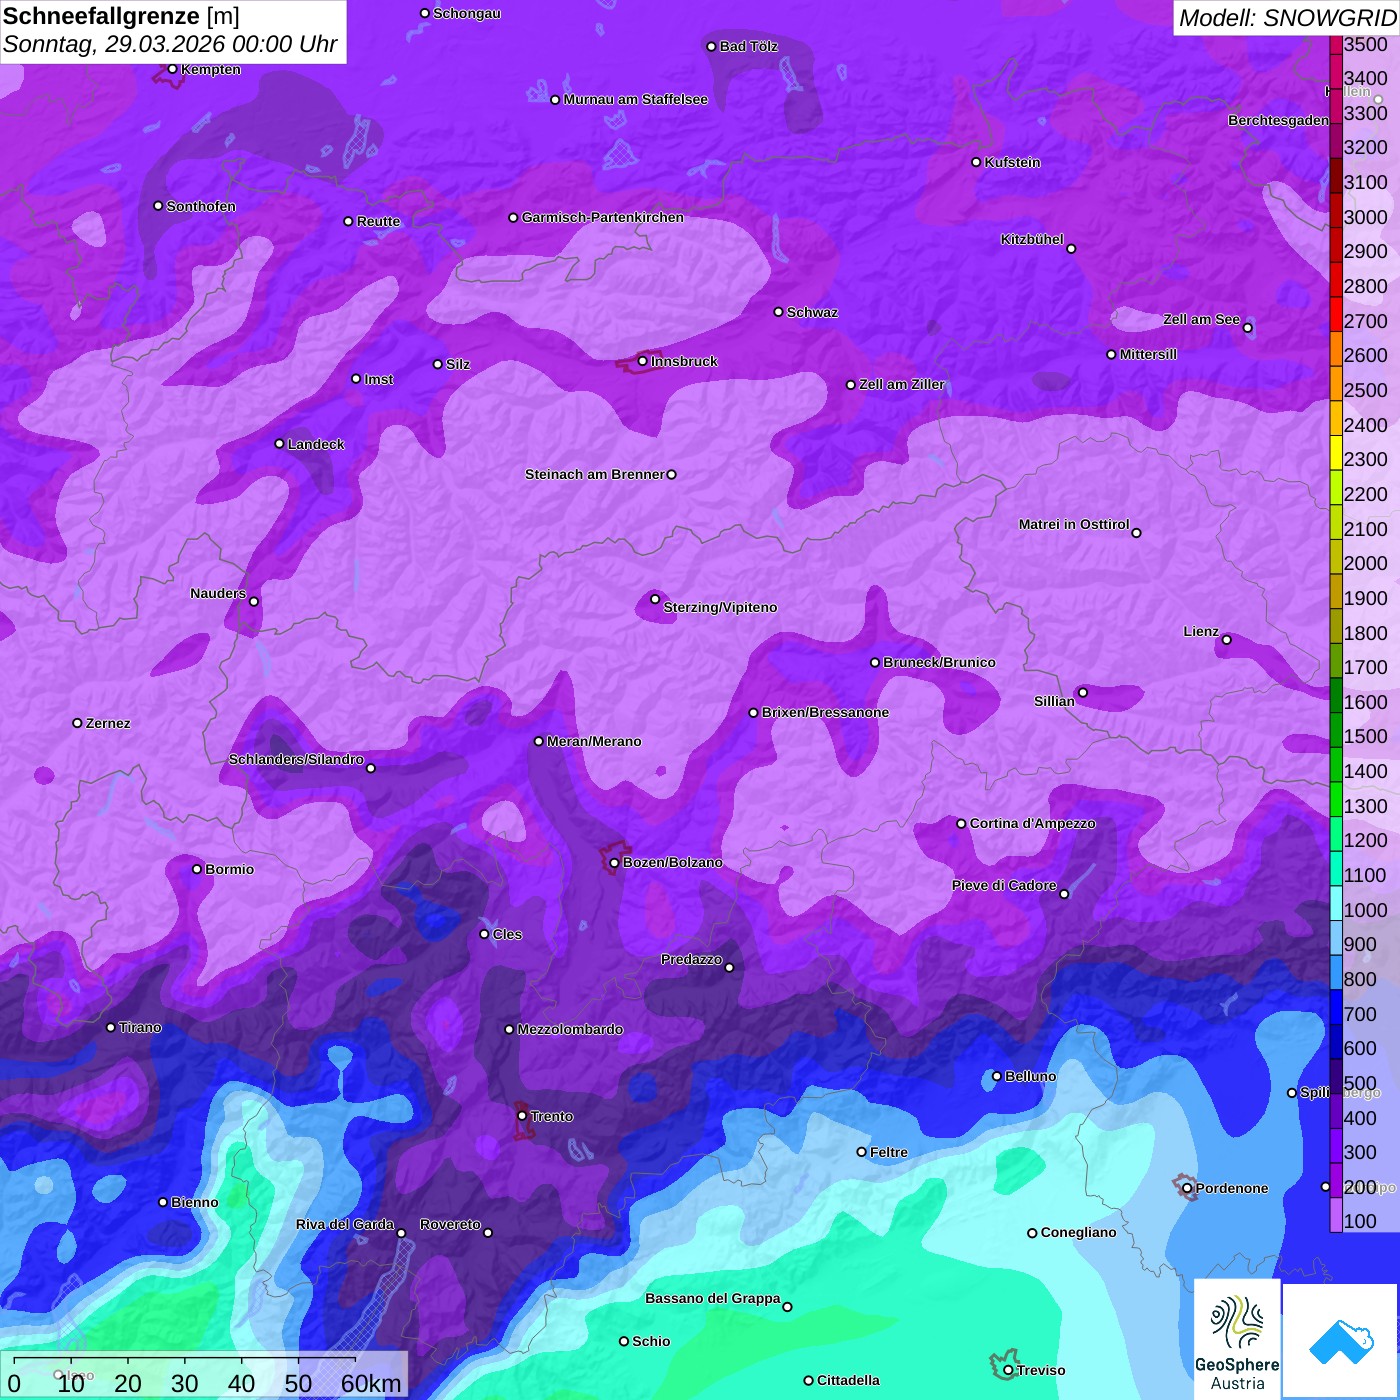Screen dimensions: 1400x1400
Task: Click the Sillian location dot
Action: click(1083, 692)
